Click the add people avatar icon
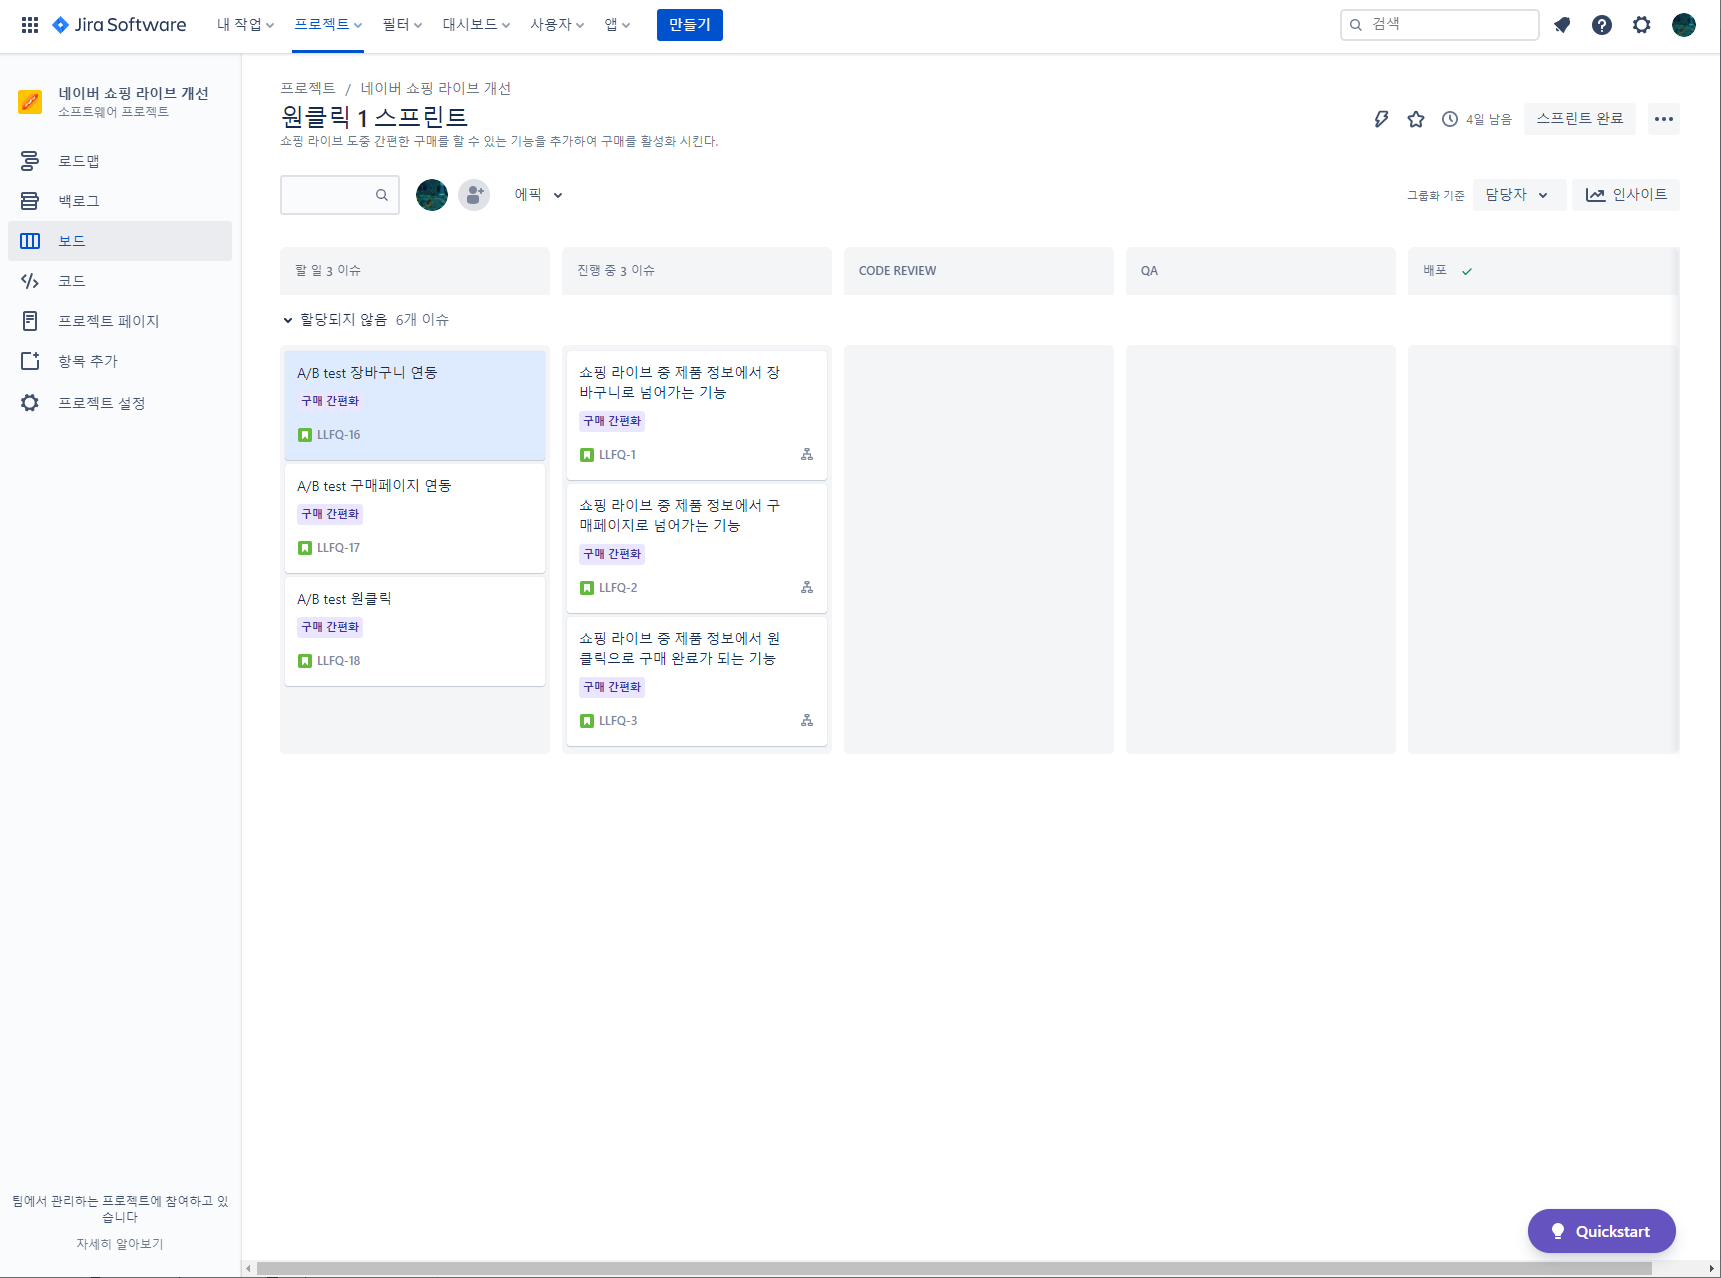This screenshot has height=1278, width=1721. coord(474,195)
